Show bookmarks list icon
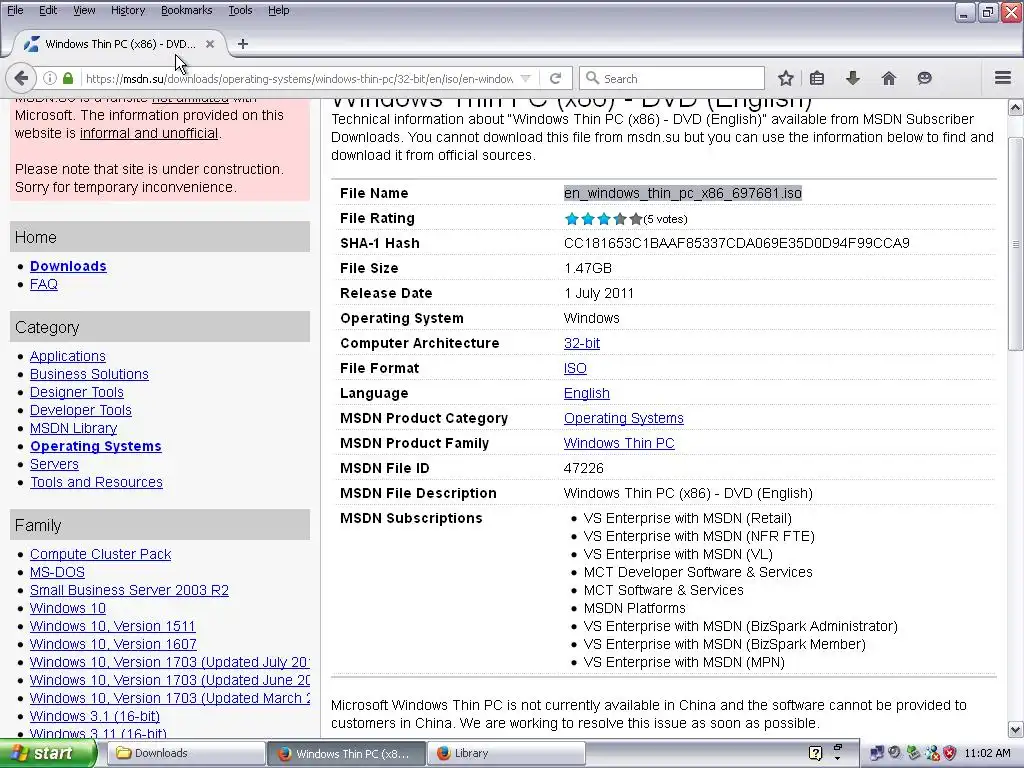The height and width of the screenshot is (768, 1024). click(x=817, y=78)
